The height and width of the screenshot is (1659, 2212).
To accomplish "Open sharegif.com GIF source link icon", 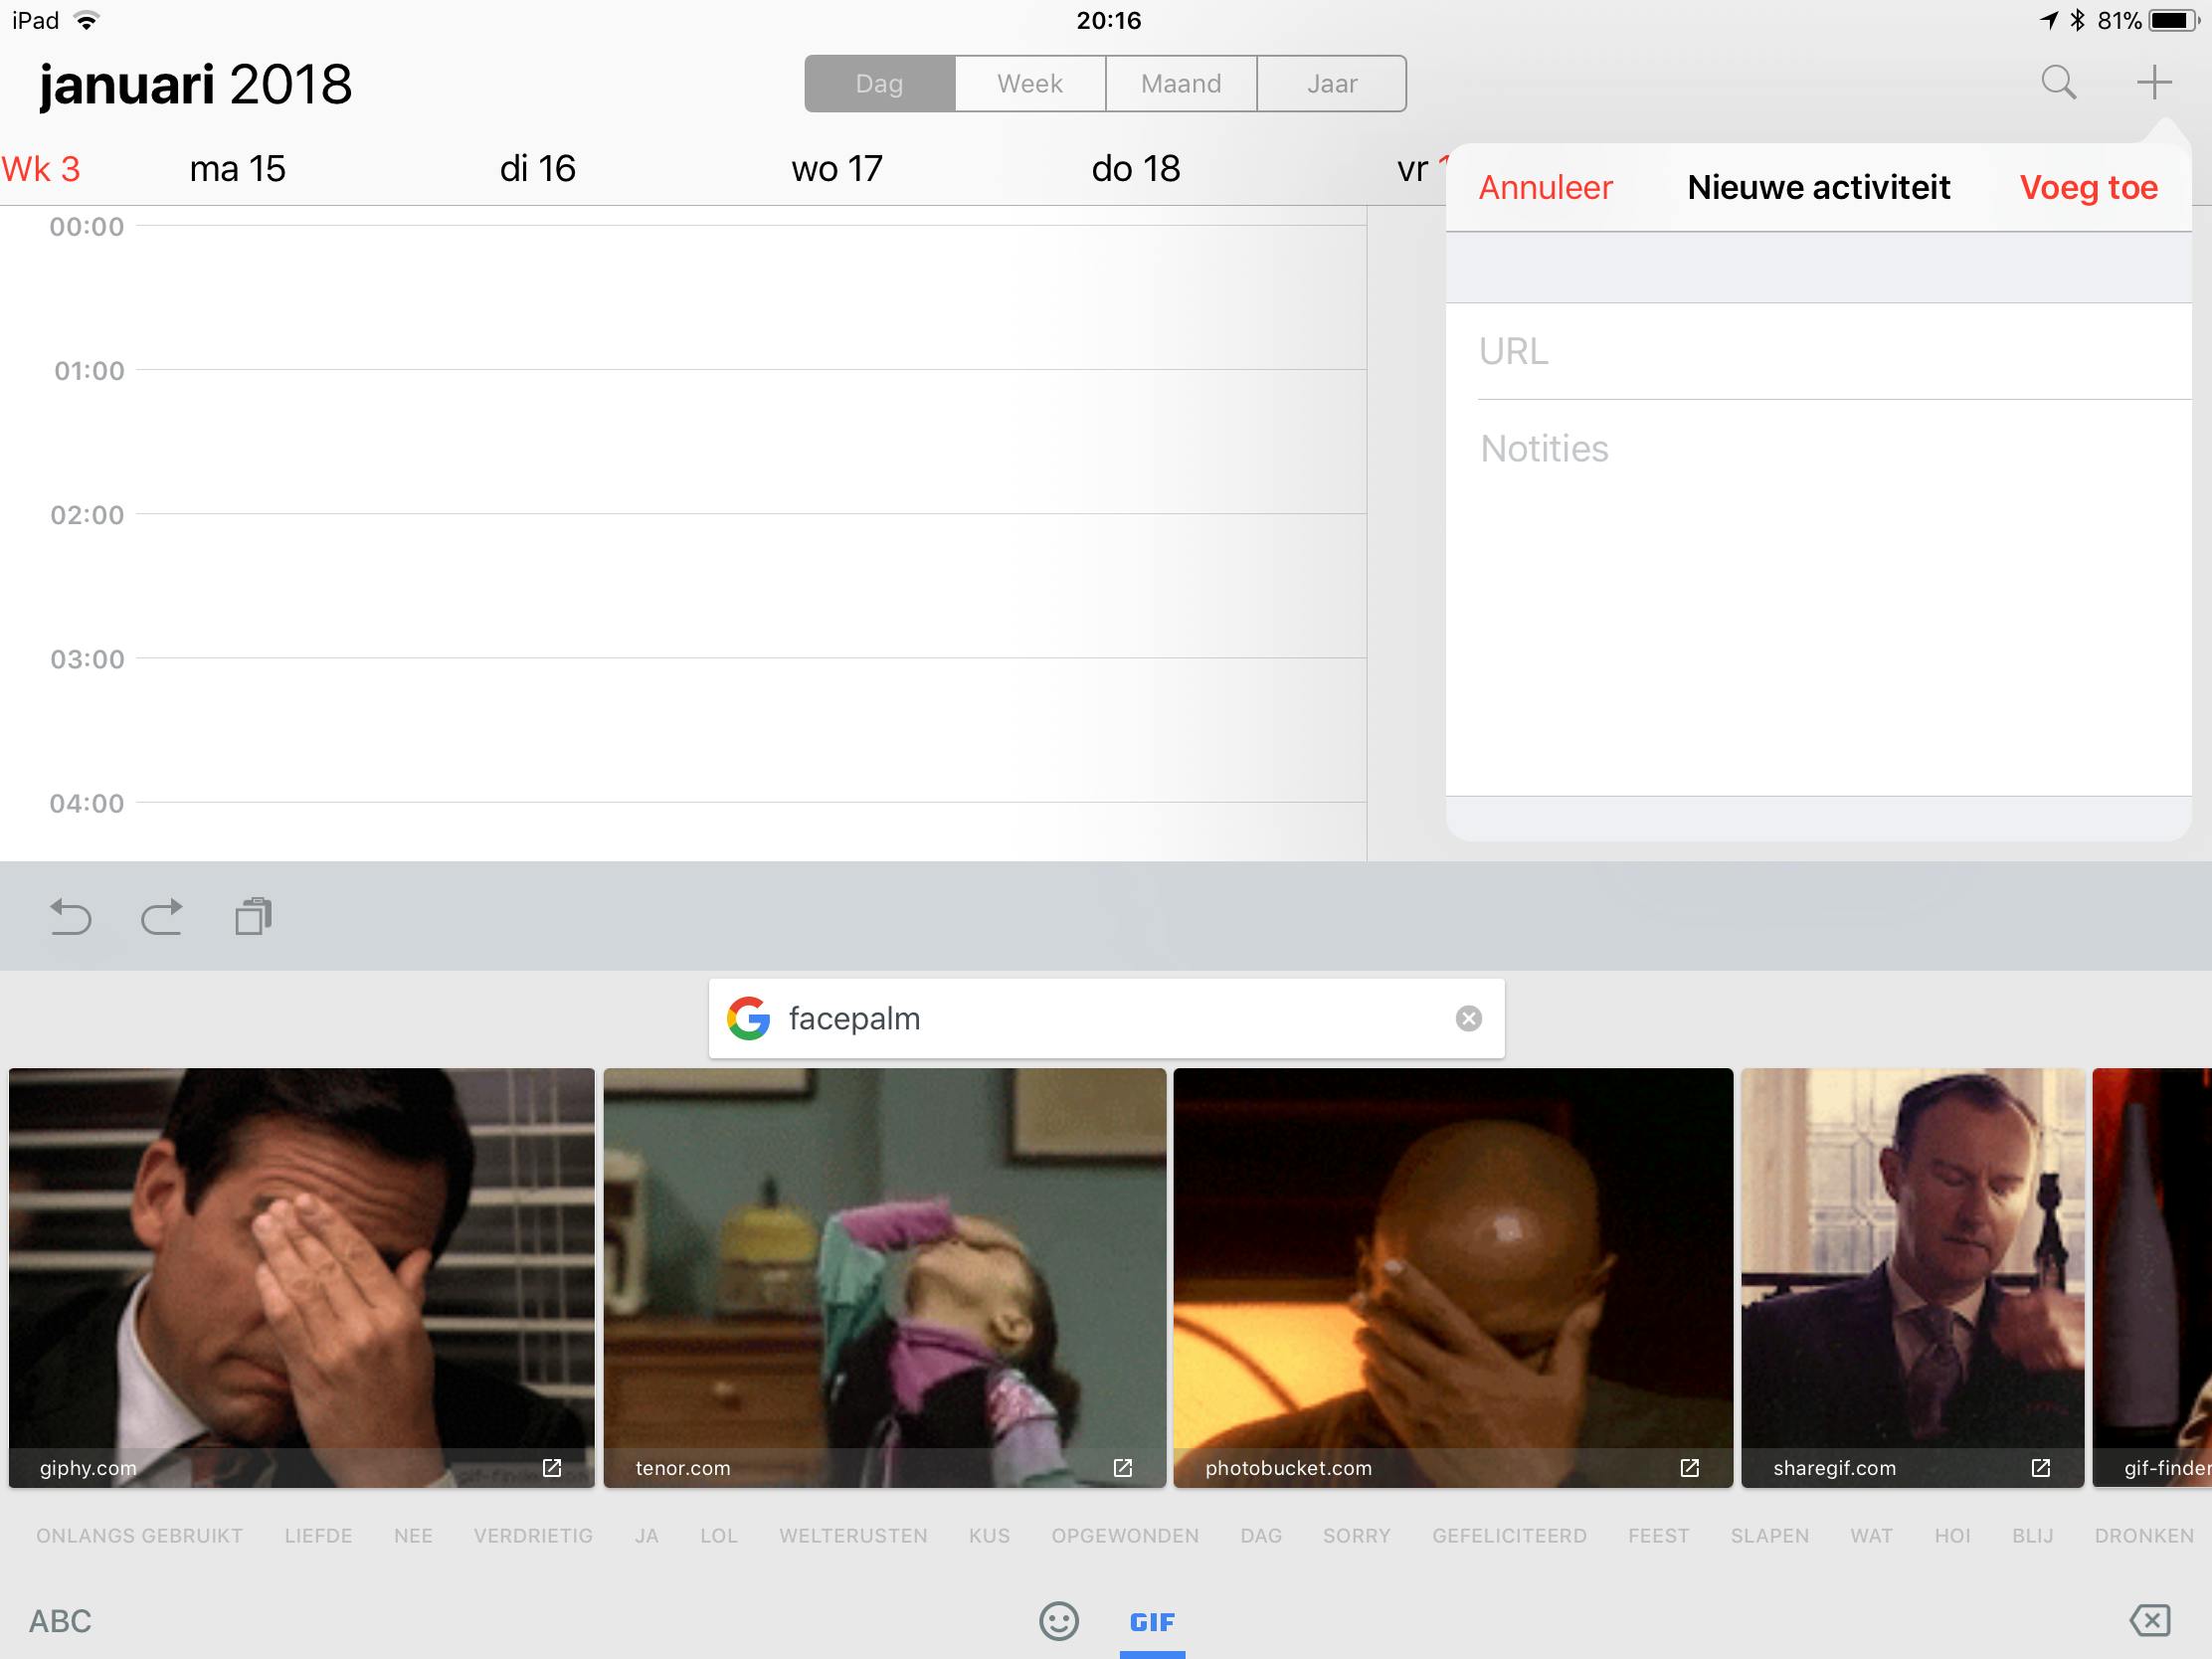I will tap(2041, 1467).
